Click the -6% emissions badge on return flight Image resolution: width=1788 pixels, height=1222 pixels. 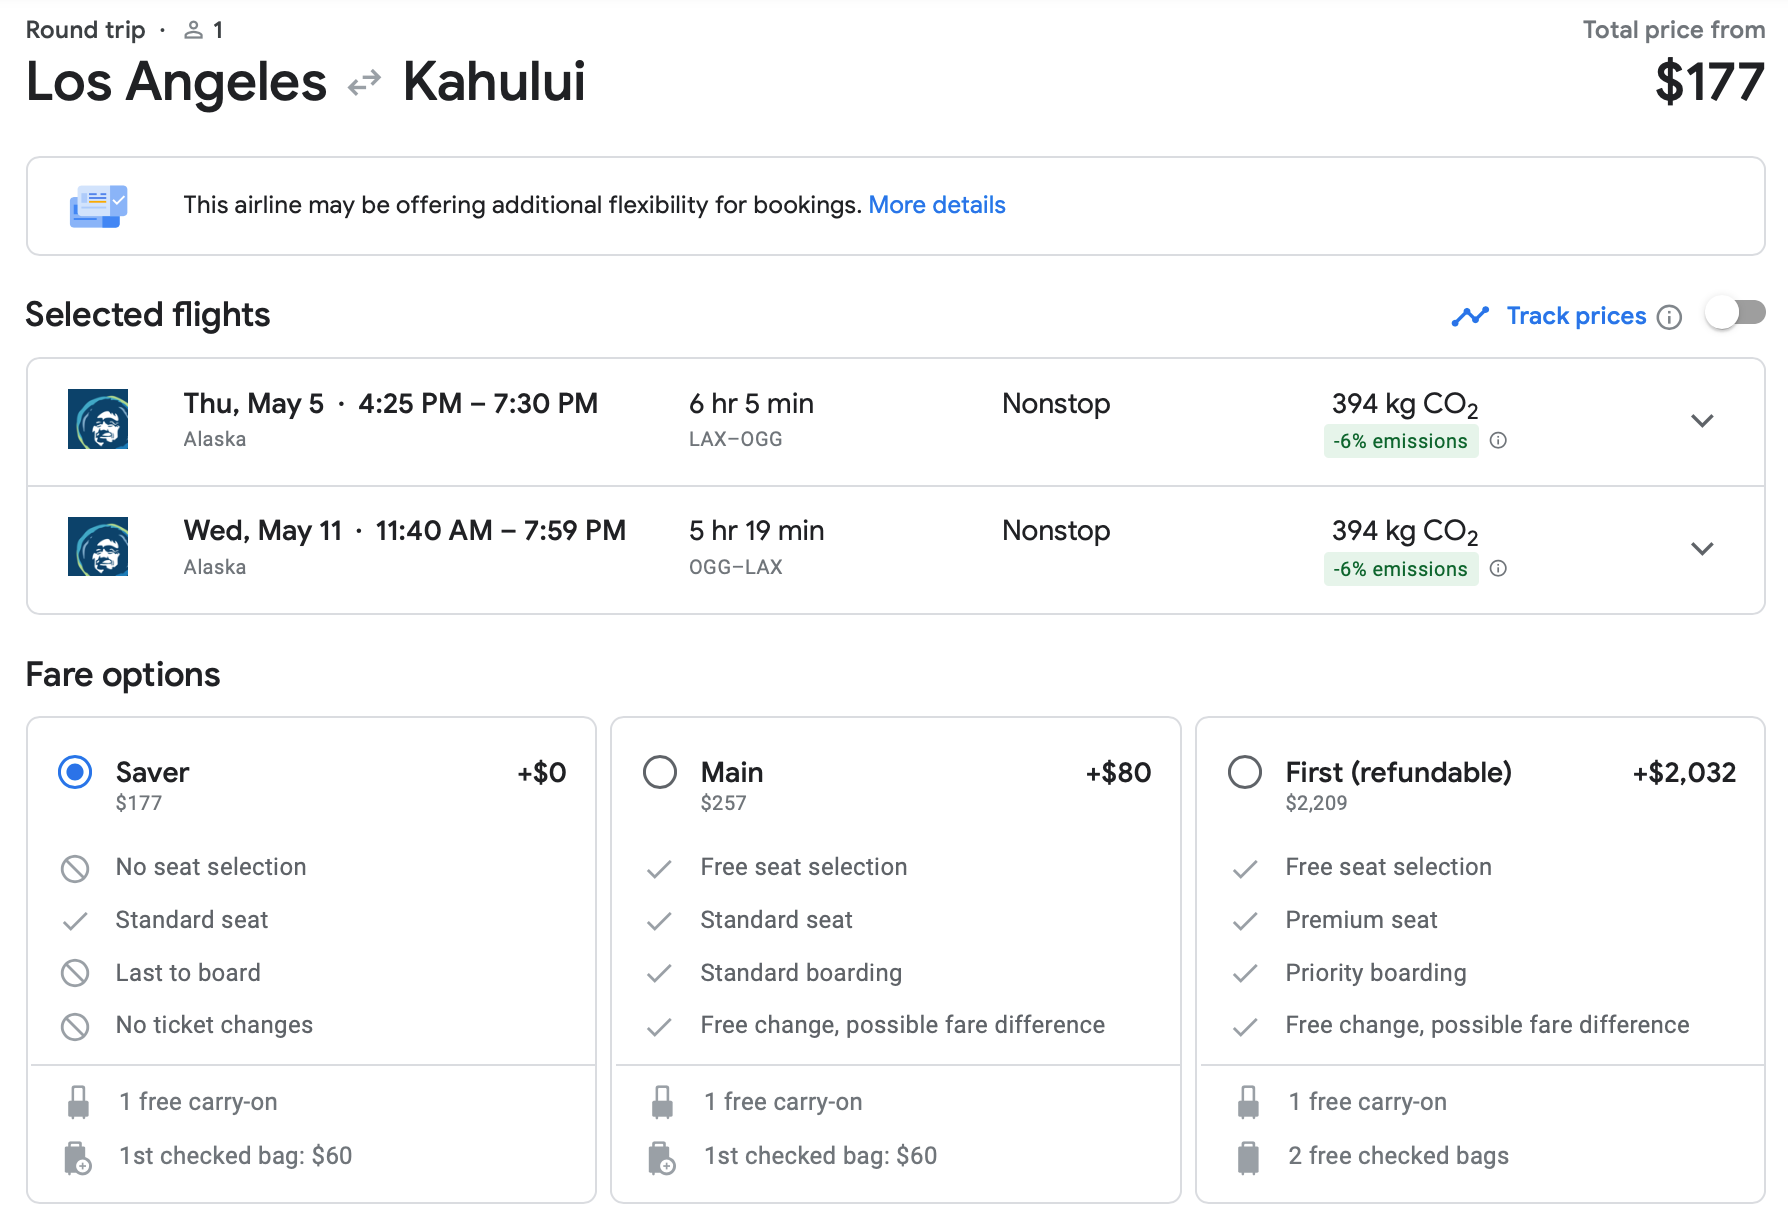(1400, 569)
